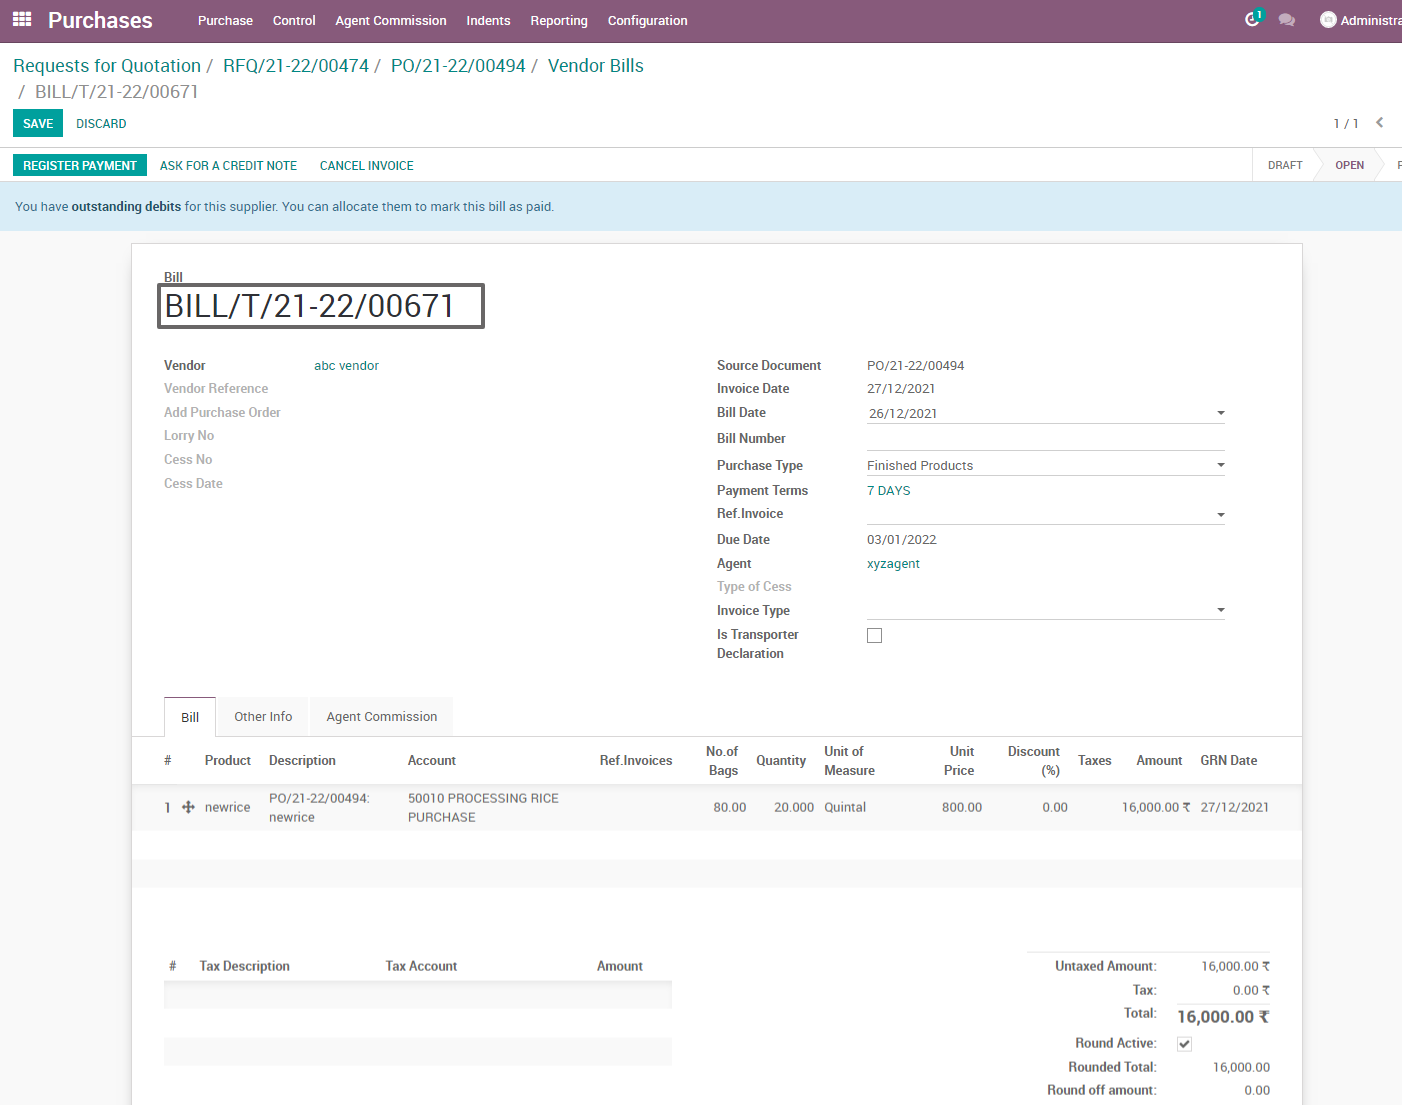The height and width of the screenshot is (1105, 1402).
Task: Click the Administrator avatar icon
Action: (x=1328, y=19)
